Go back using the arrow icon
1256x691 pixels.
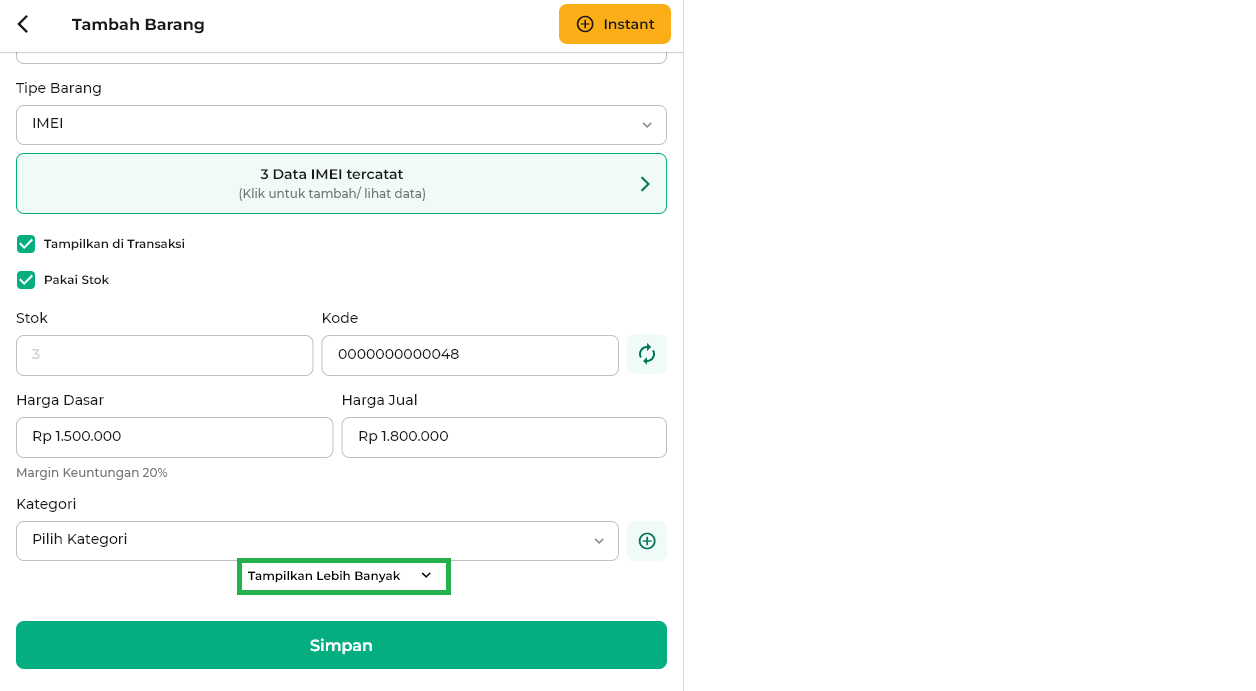click(x=23, y=24)
